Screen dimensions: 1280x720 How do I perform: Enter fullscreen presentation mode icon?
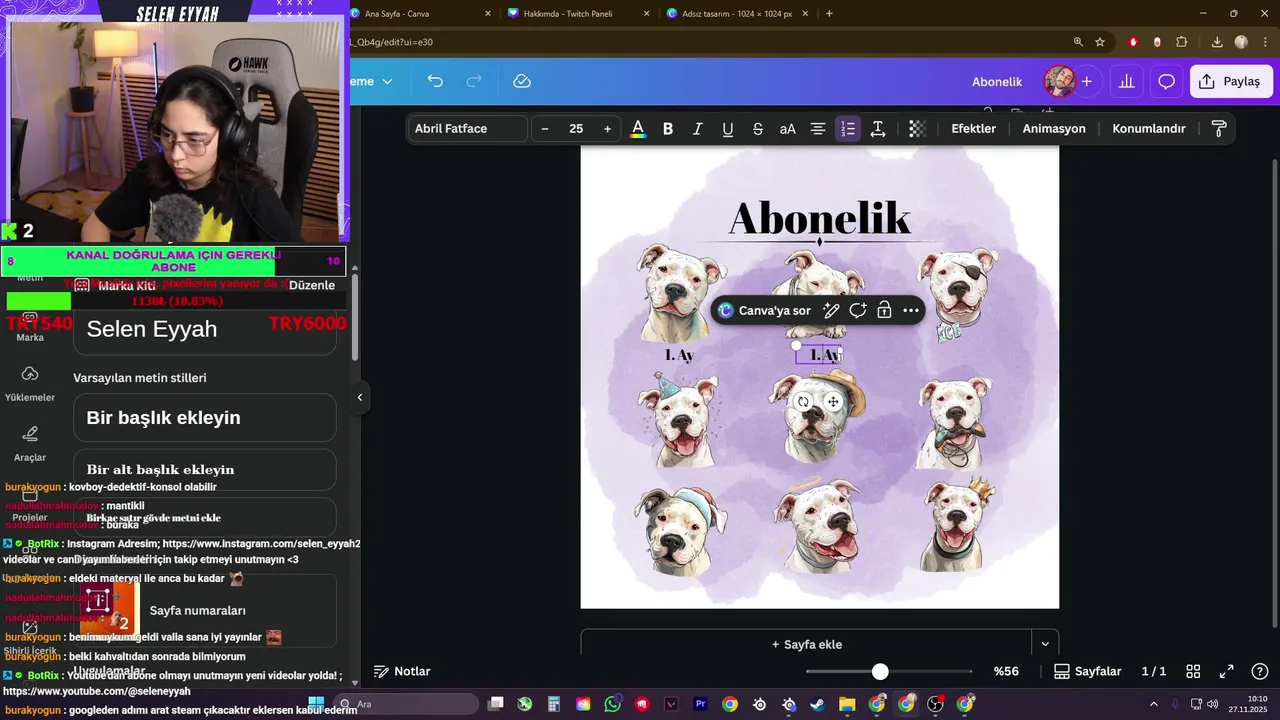[1227, 672]
